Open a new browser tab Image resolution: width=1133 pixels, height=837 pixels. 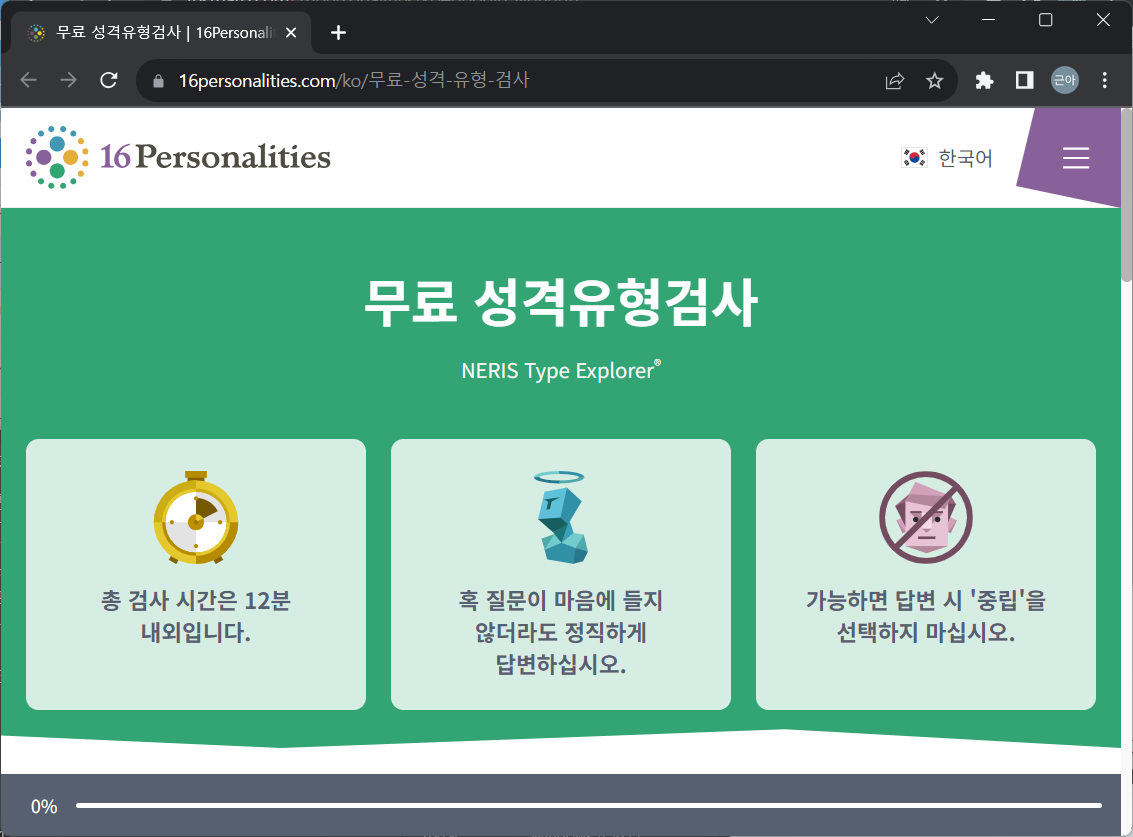338,32
